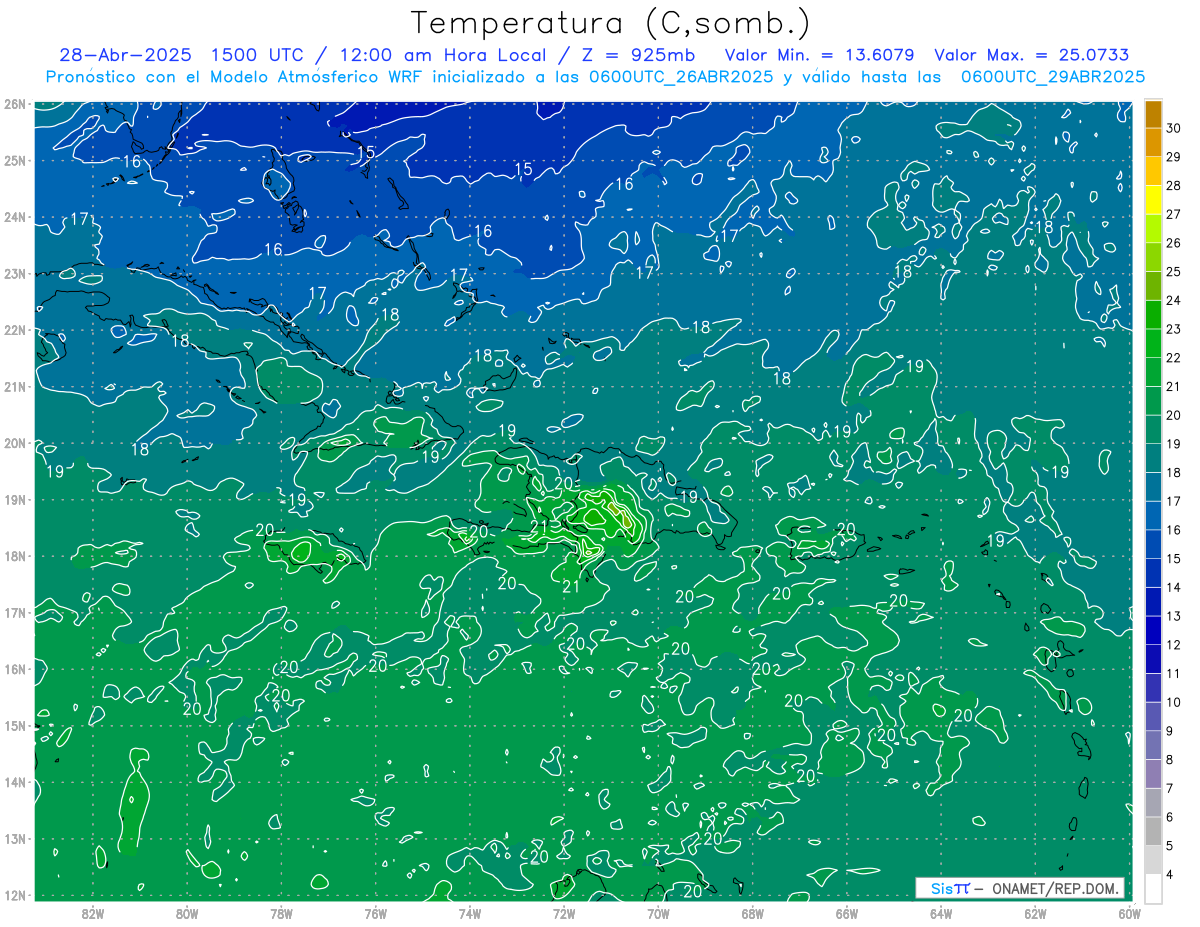Image resolution: width=1200 pixels, height=927 pixels.
Task: Click the "26N" latitude axis label
Action: click(14, 104)
